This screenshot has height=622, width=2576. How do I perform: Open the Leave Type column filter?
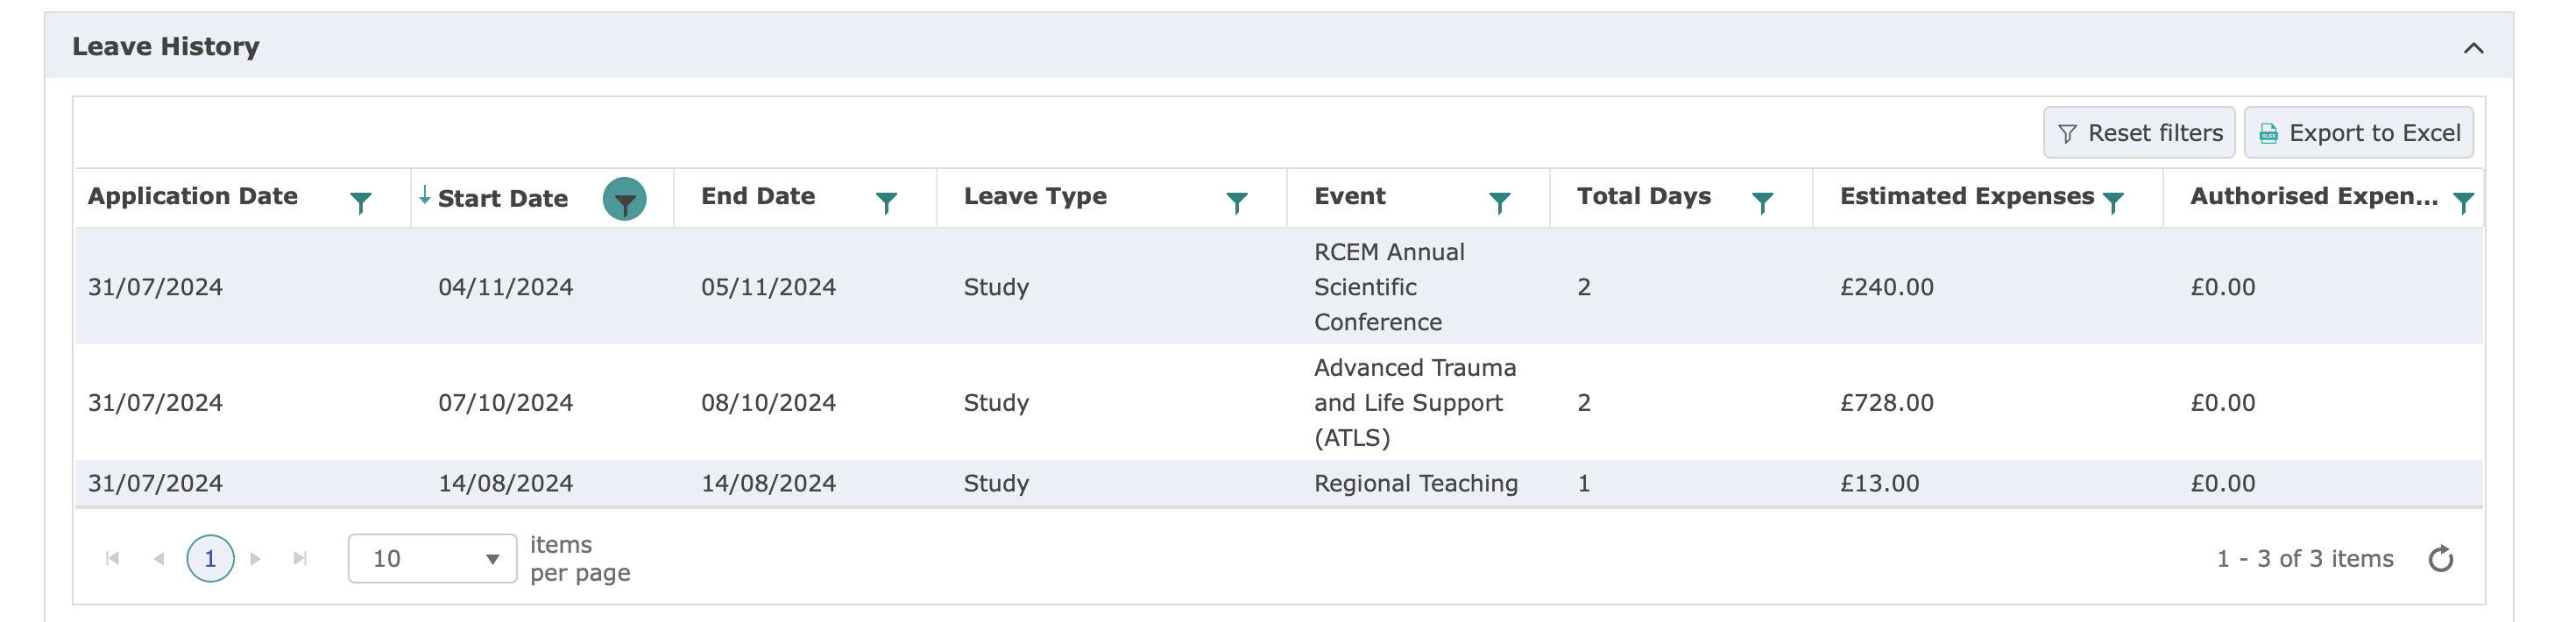1237,202
